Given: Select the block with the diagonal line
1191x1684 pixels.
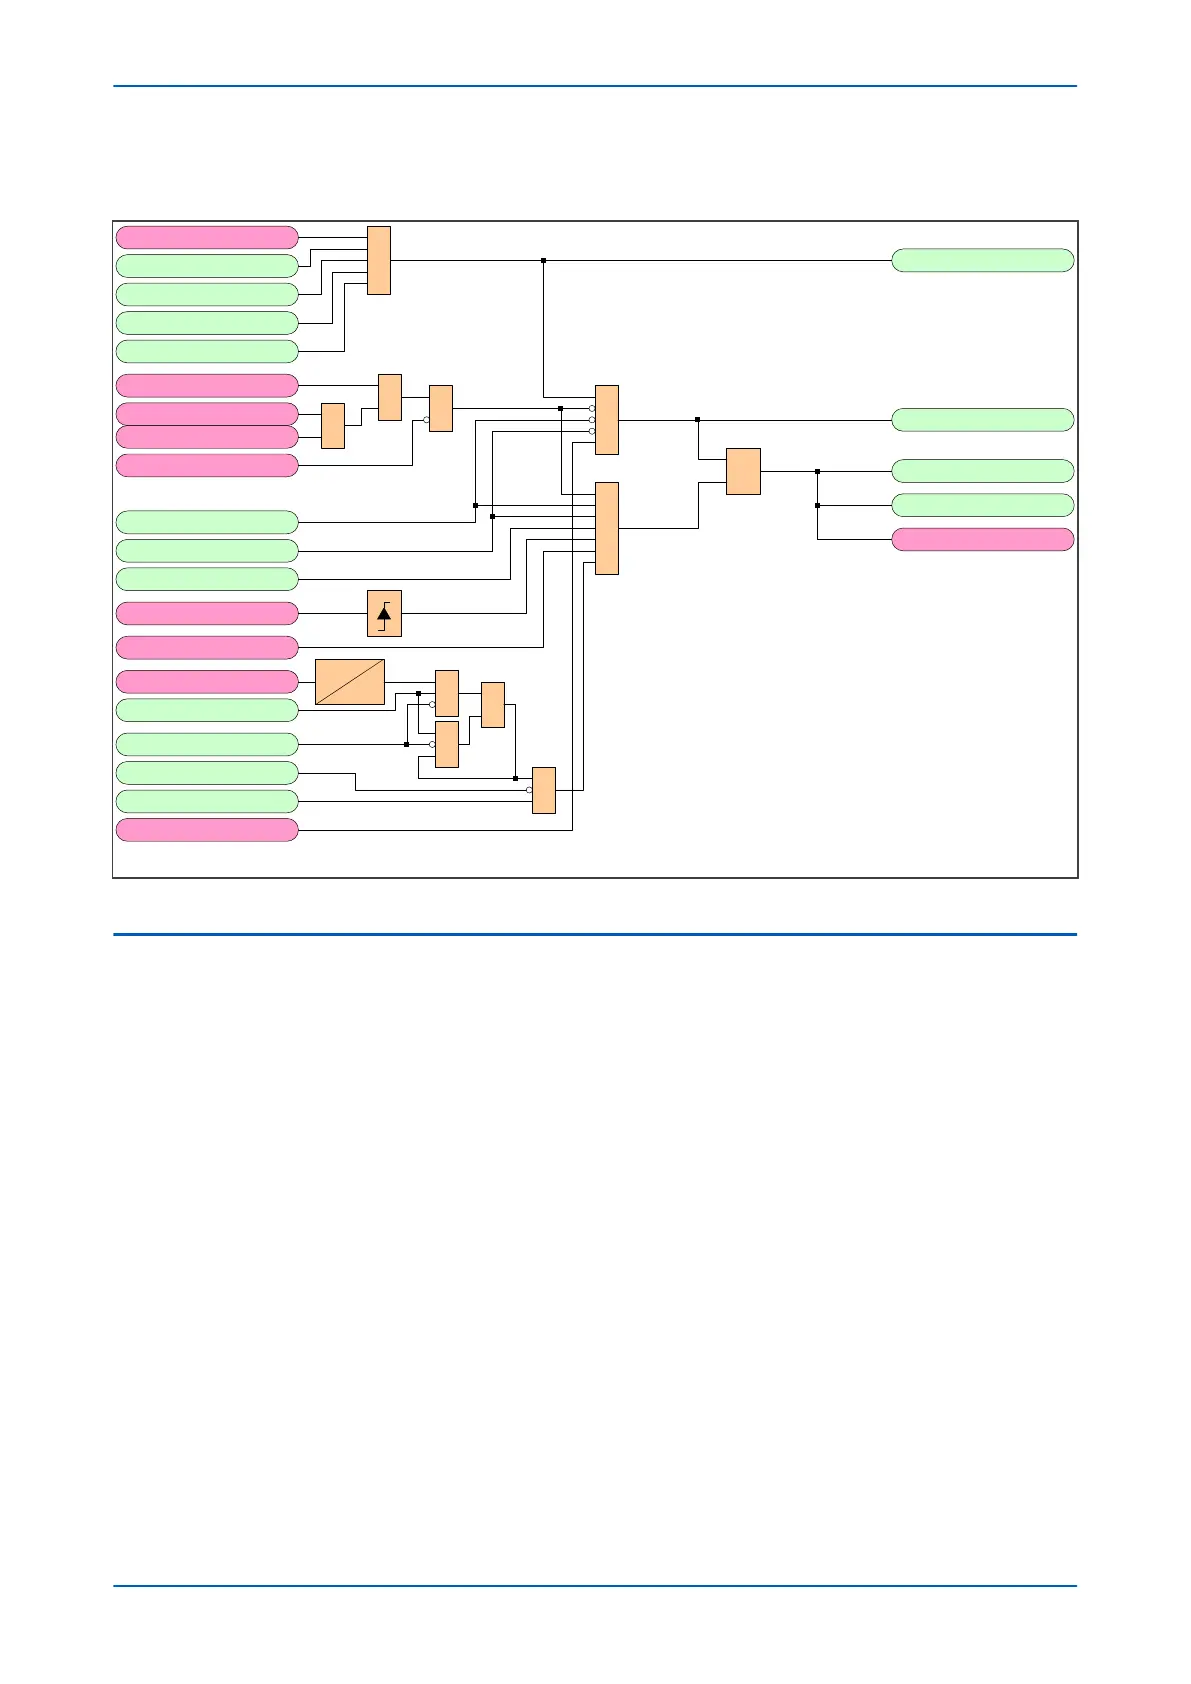Looking at the screenshot, I should pos(350,682).
